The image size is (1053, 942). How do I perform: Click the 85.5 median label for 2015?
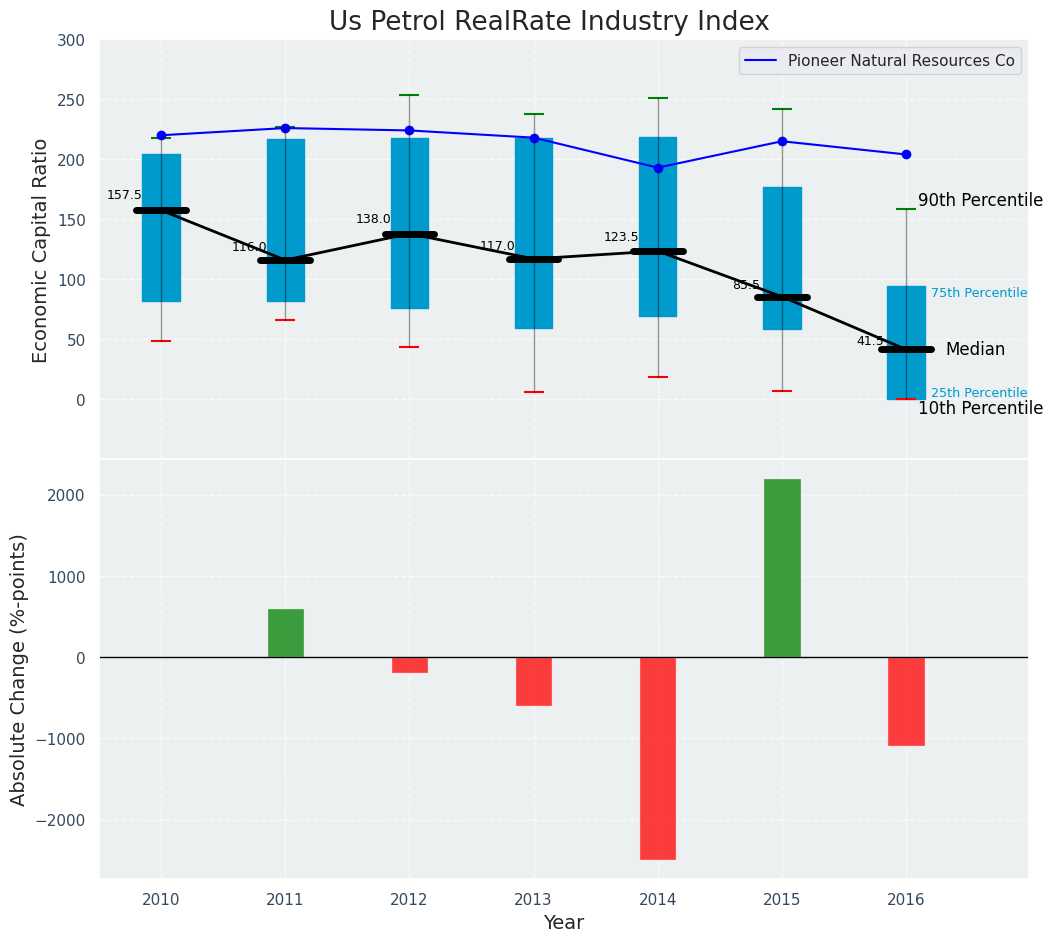pyautogui.click(x=746, y=285)
